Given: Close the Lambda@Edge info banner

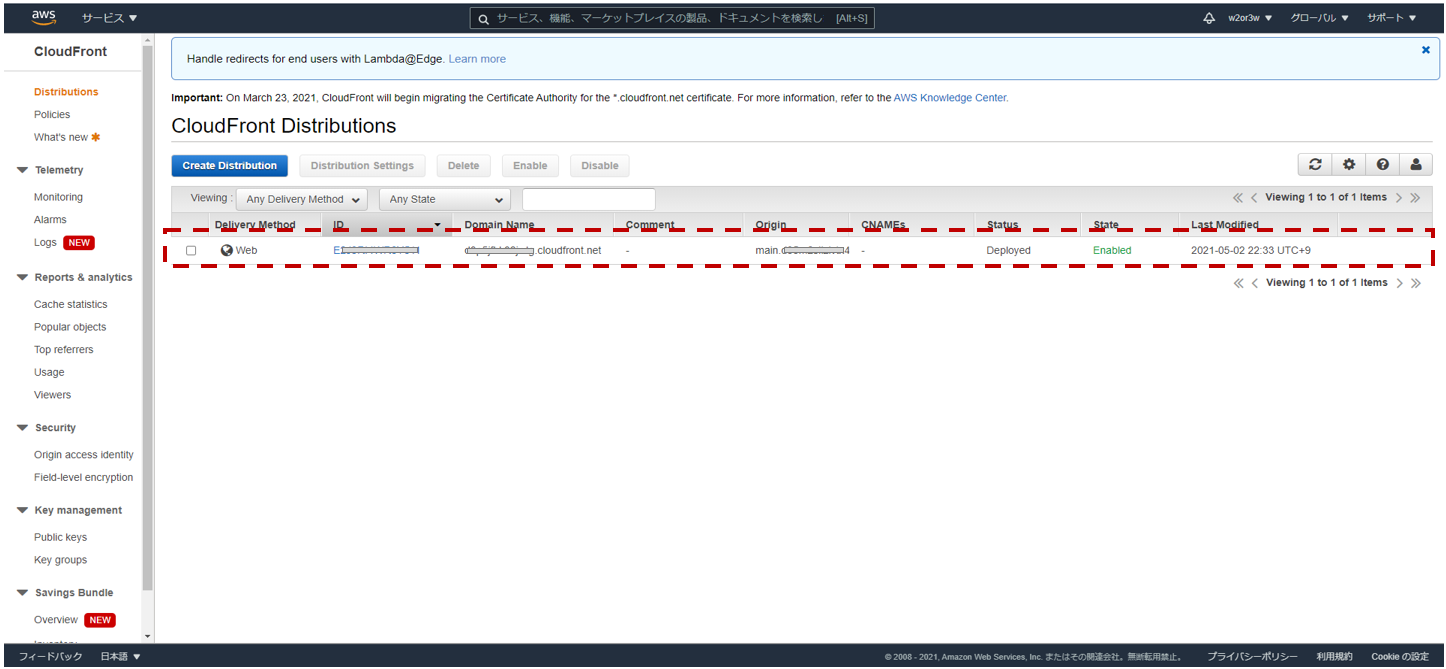Looking at the screenshot, I should pyautogui.click(x=1425, y=49).
